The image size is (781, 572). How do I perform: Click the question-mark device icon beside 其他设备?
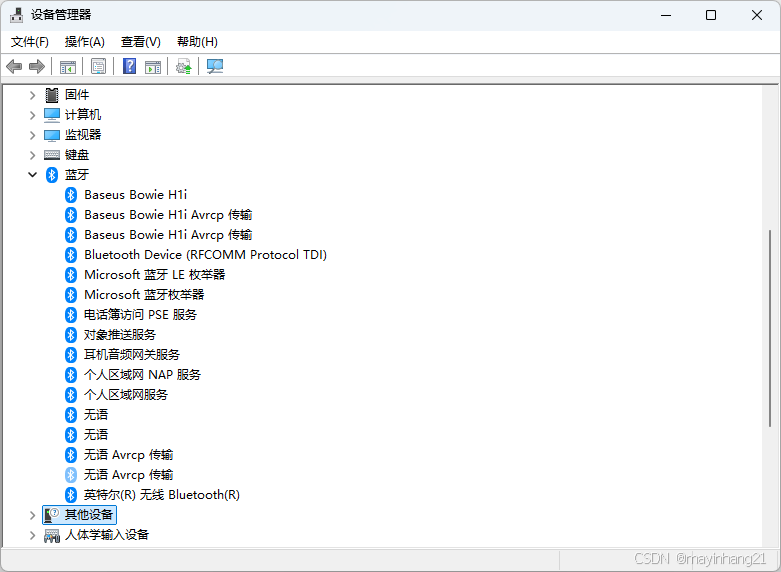[52, 515]
